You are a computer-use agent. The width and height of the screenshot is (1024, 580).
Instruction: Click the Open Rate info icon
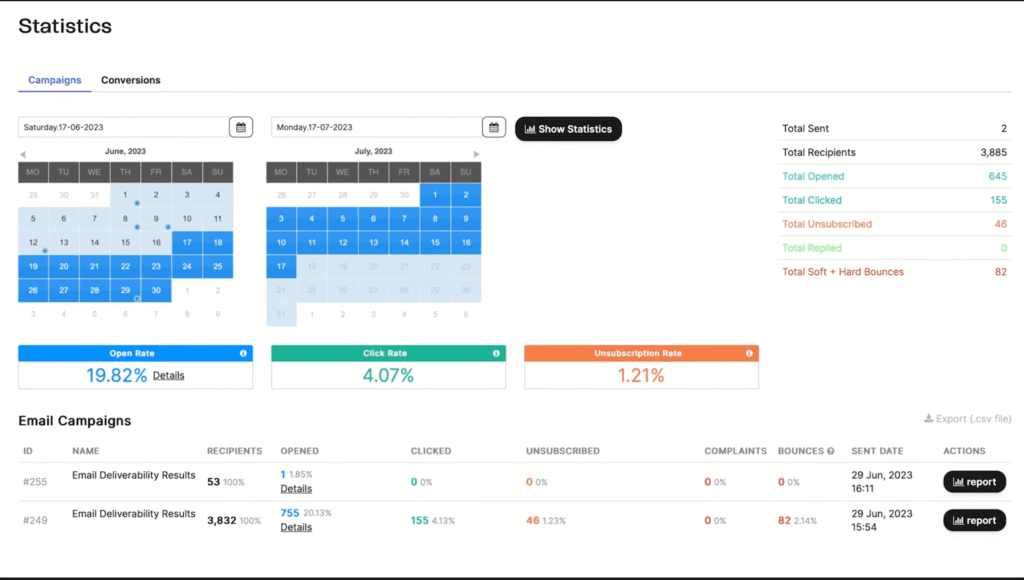[x=243, y=353]
